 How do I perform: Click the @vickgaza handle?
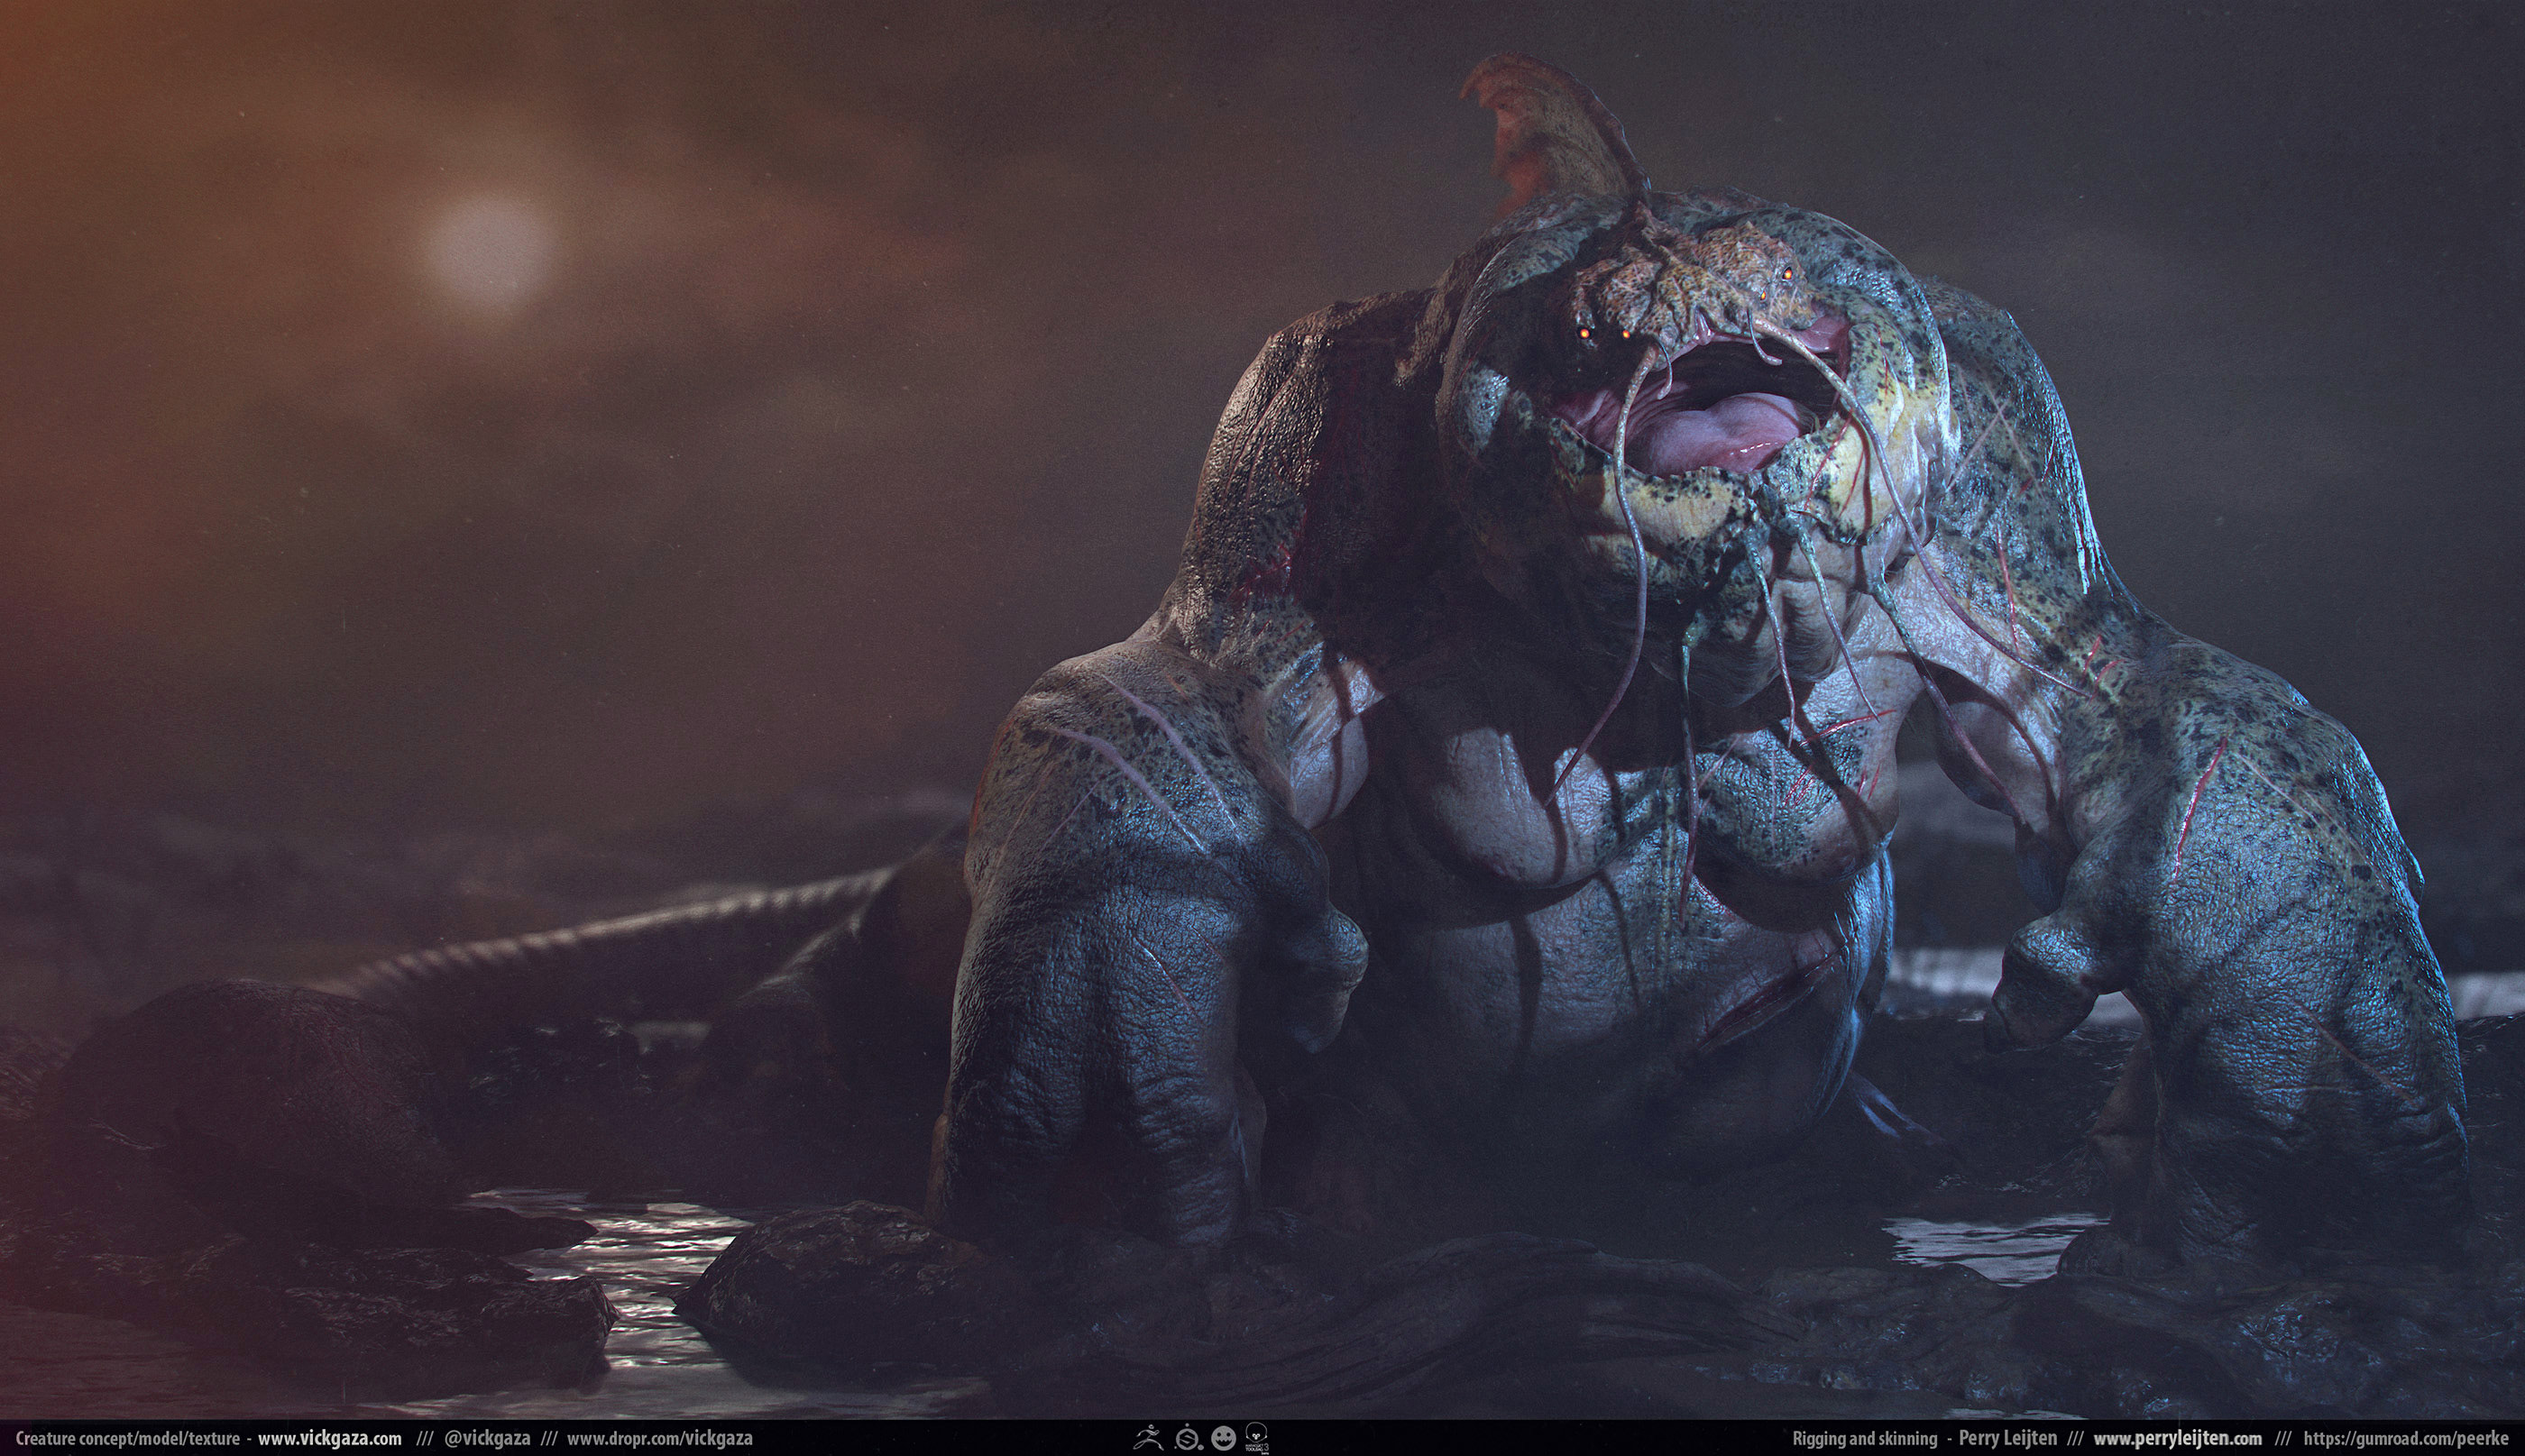[x=487, y=1439]
